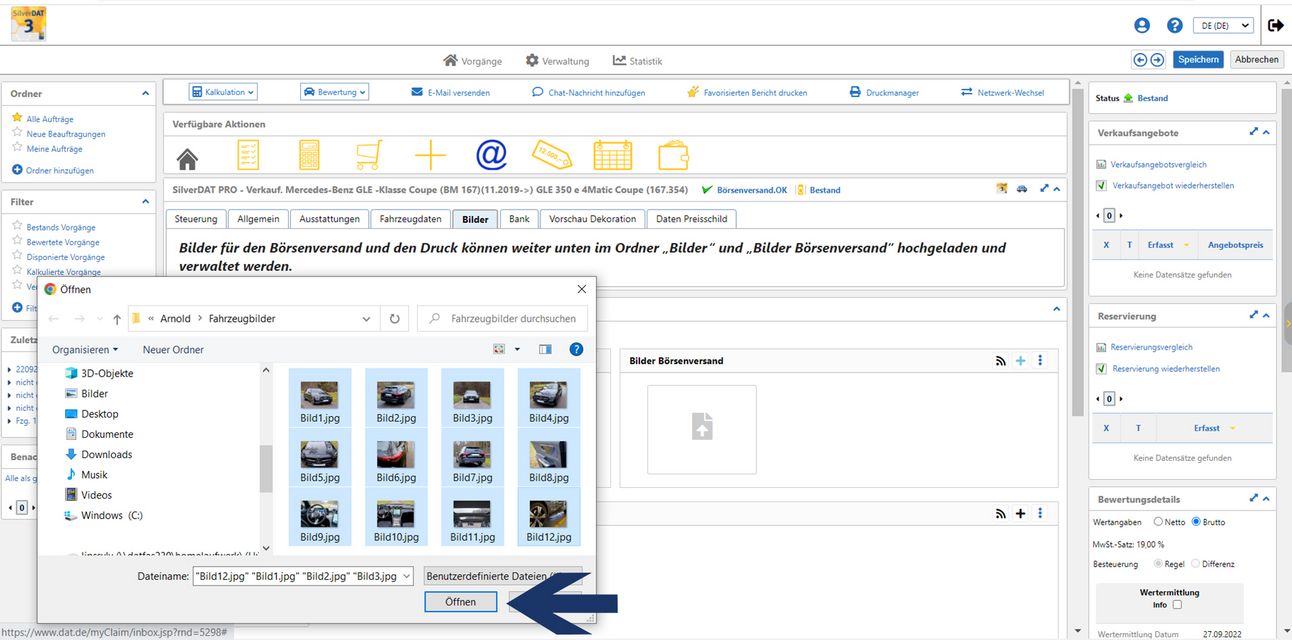Toggle Verkaufsangebot wiederherstellen checkbox
Viewport: 1292px width, 640px height.
coord(1101,186)
